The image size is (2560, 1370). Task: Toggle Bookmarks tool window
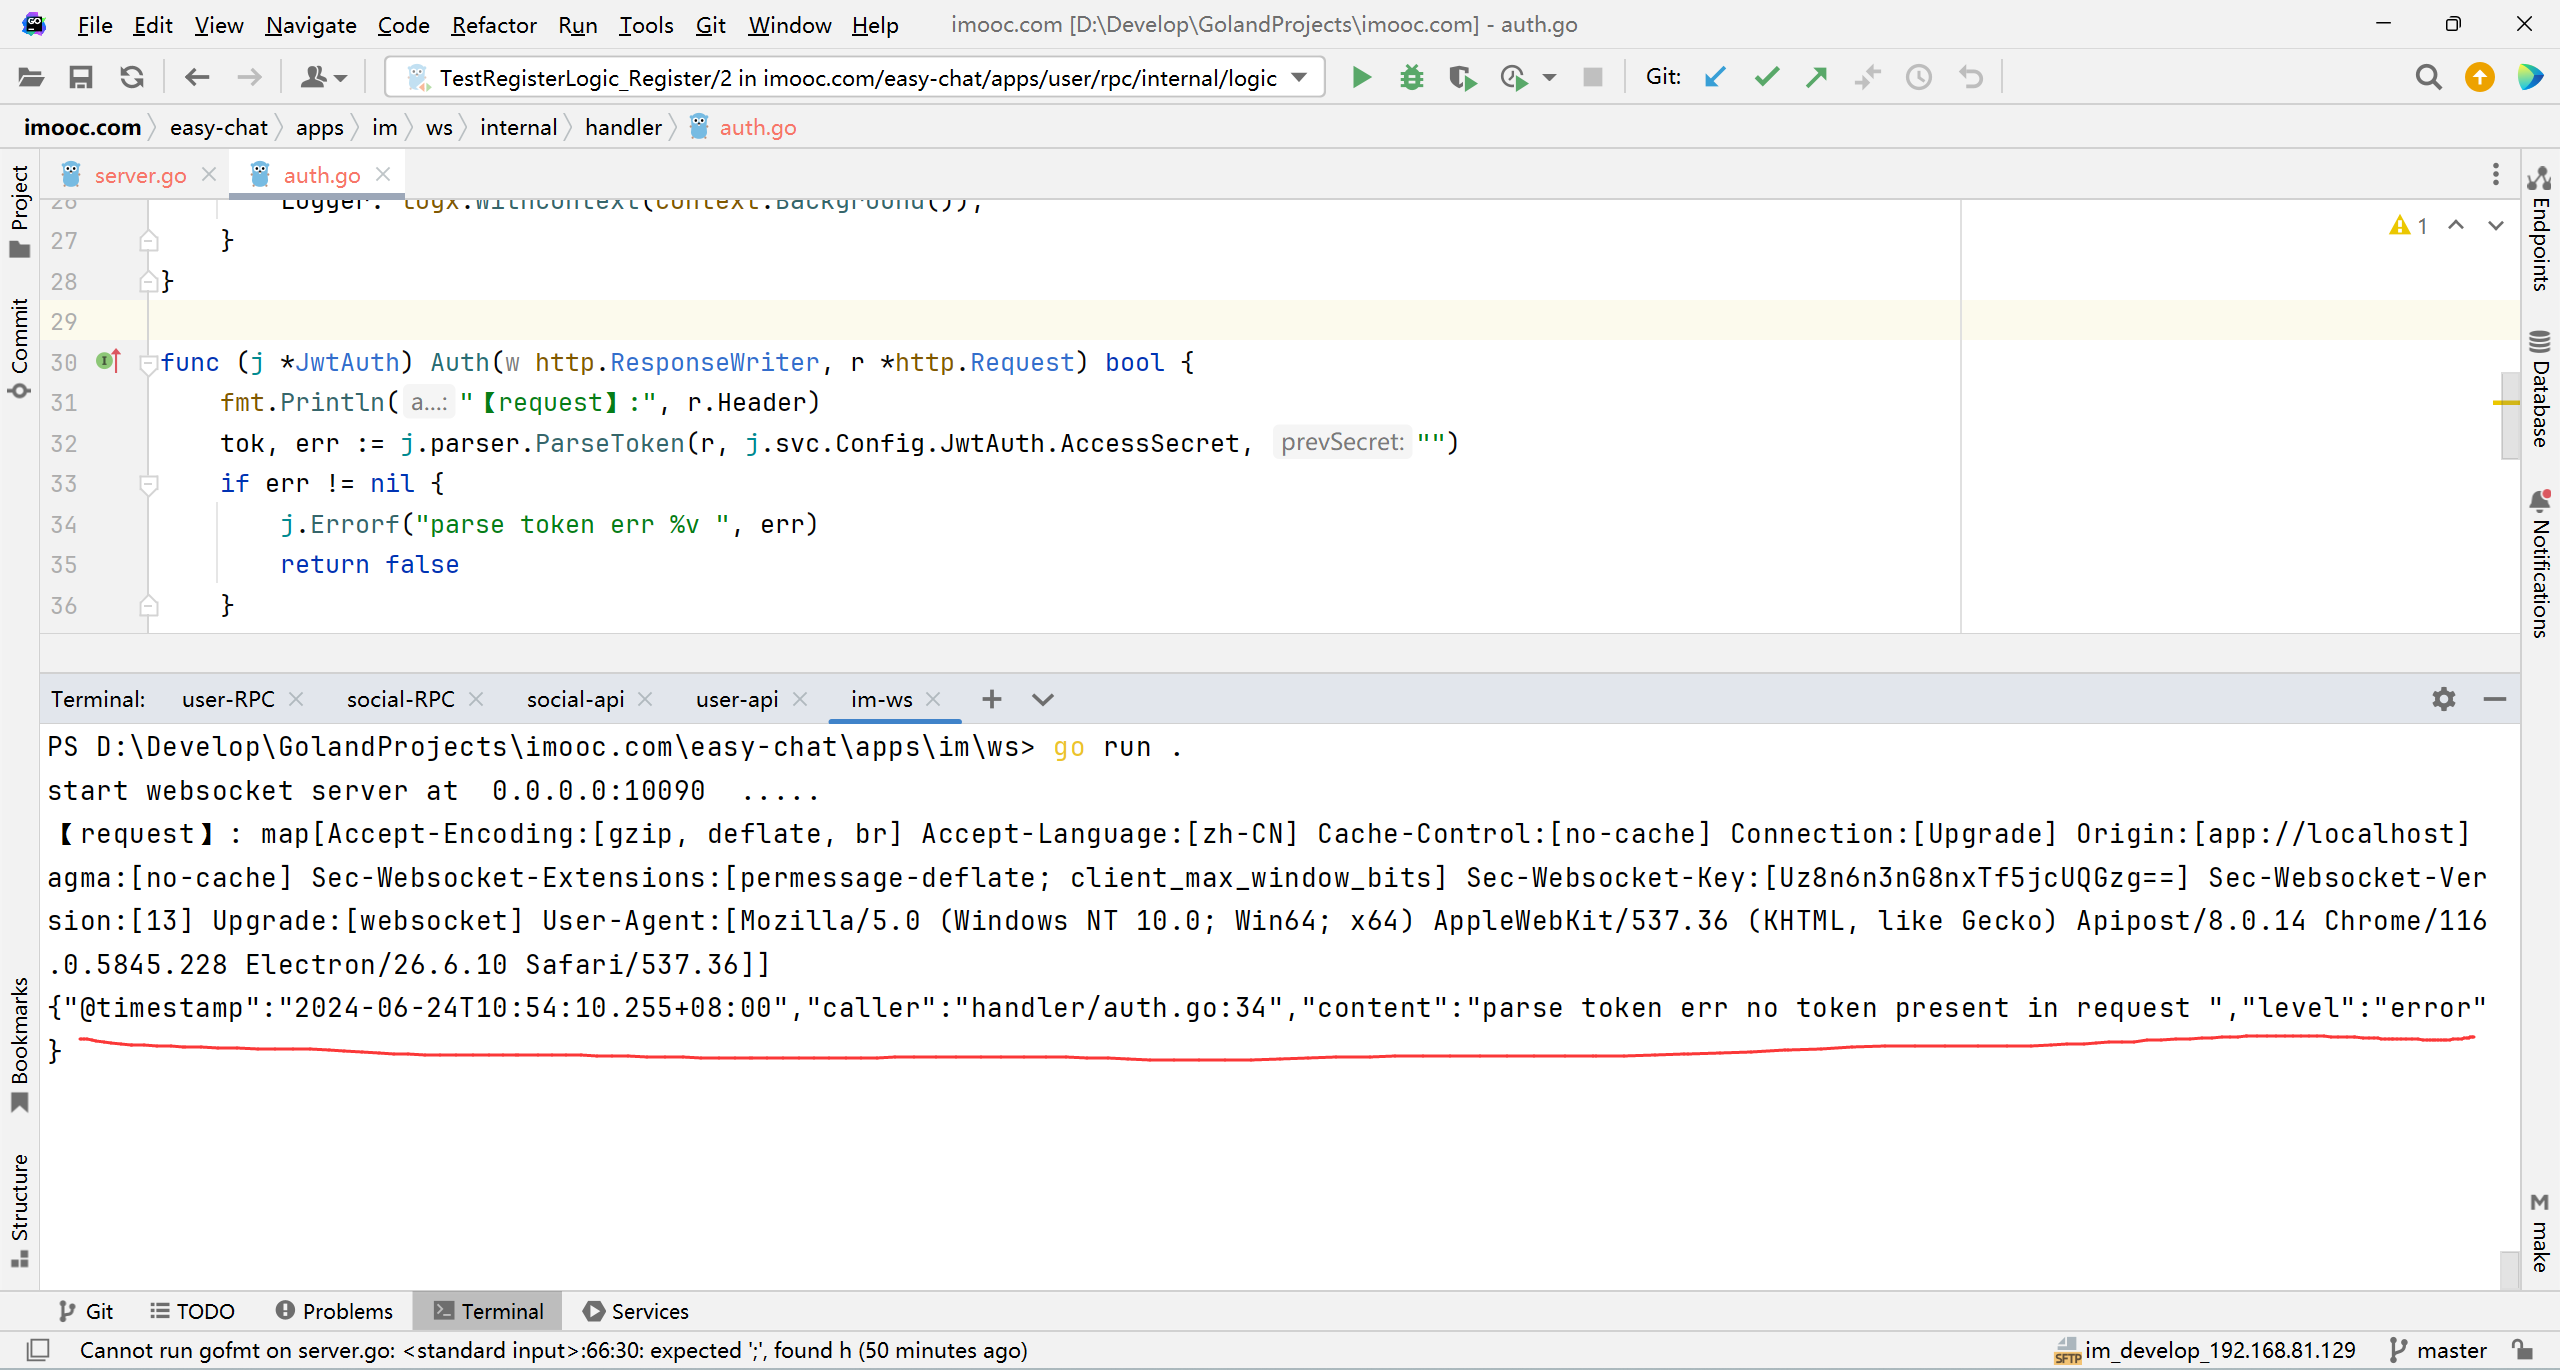[x=19, y=1045]
